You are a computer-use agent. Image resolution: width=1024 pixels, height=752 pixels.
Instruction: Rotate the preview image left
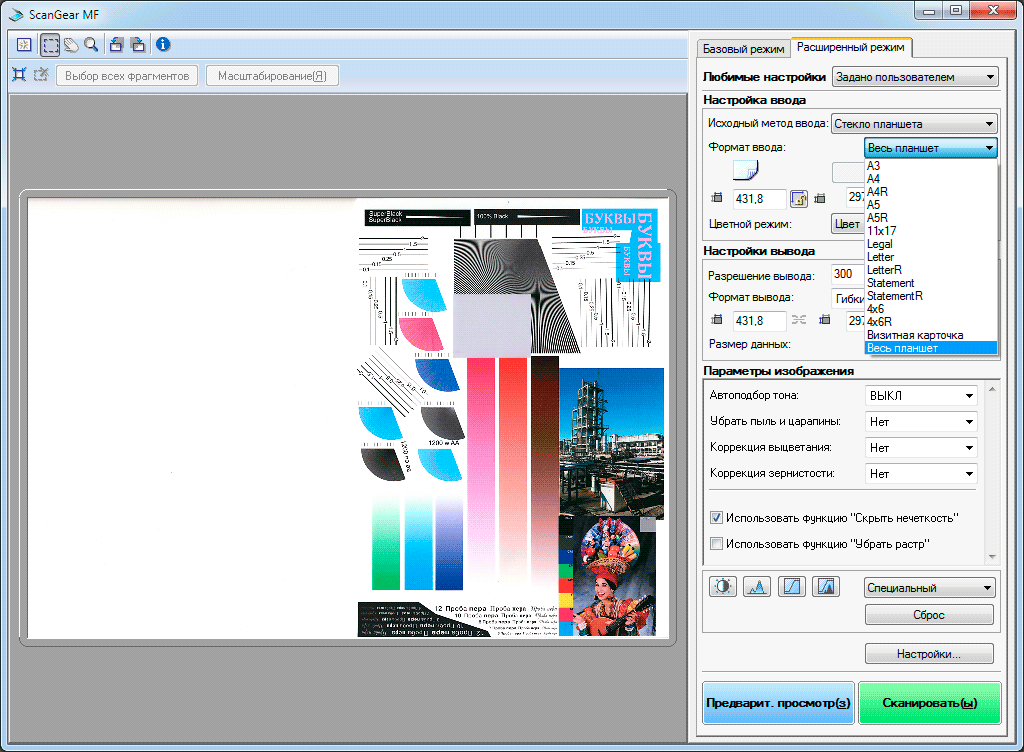coord(117,44)
